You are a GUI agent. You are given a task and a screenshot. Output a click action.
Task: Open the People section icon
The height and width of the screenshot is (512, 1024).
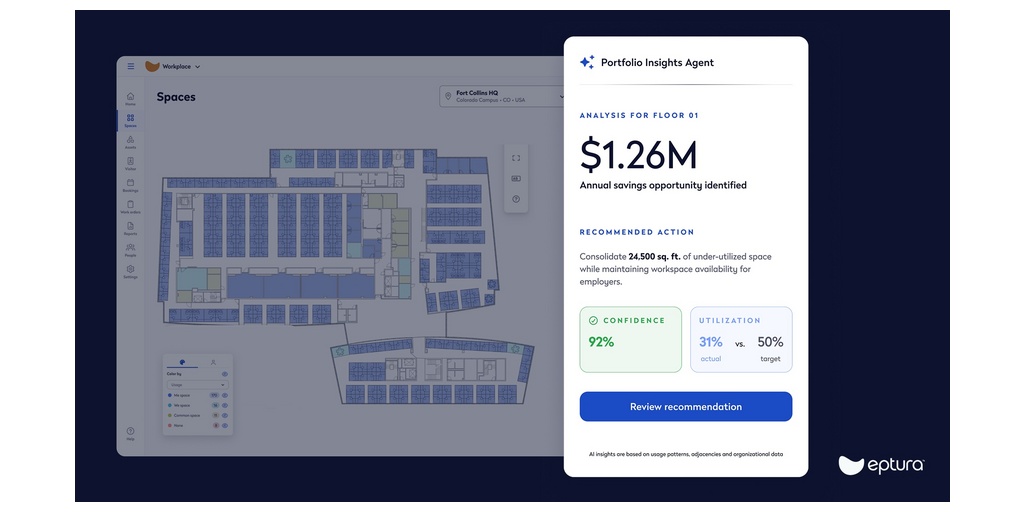click(x=131, y=250)
